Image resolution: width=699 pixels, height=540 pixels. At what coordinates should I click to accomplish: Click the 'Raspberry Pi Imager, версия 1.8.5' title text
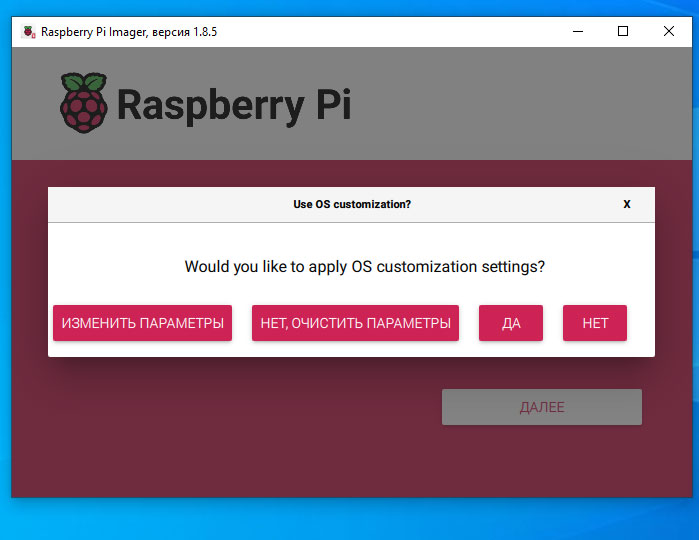pyautogui.click(x=129, y=32)
